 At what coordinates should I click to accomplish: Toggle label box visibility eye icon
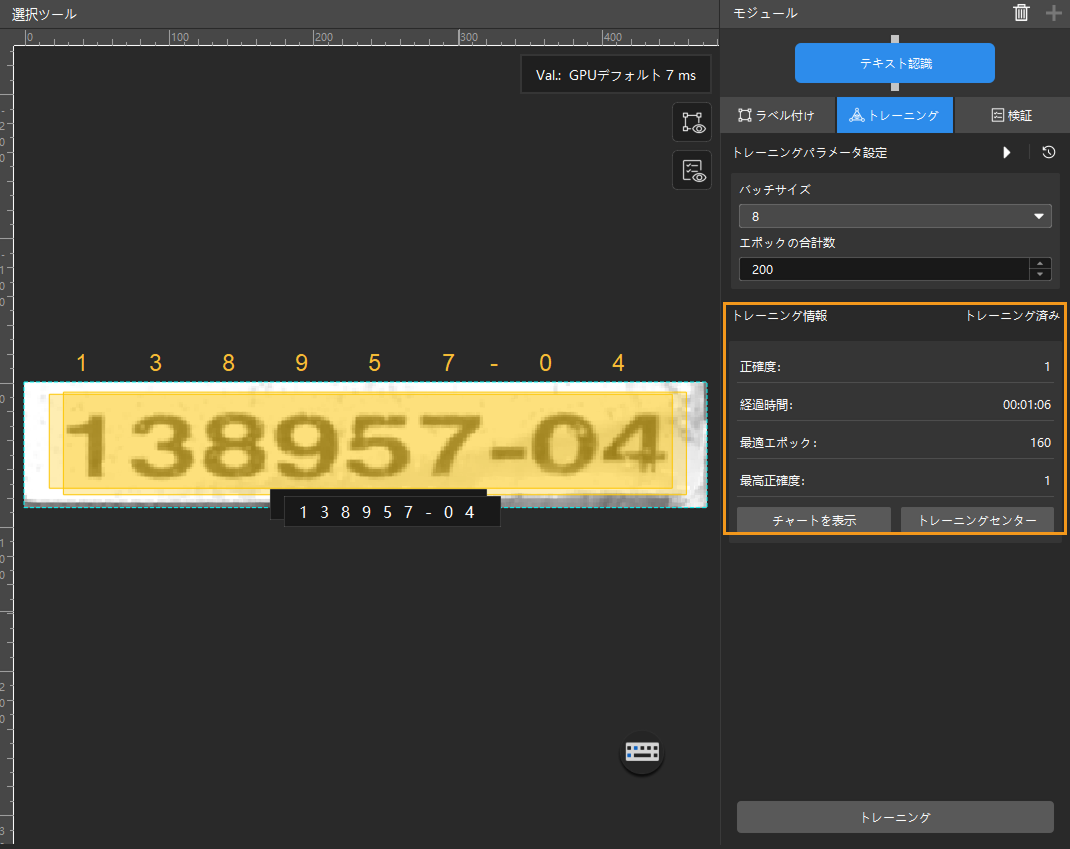pos(692,122)
